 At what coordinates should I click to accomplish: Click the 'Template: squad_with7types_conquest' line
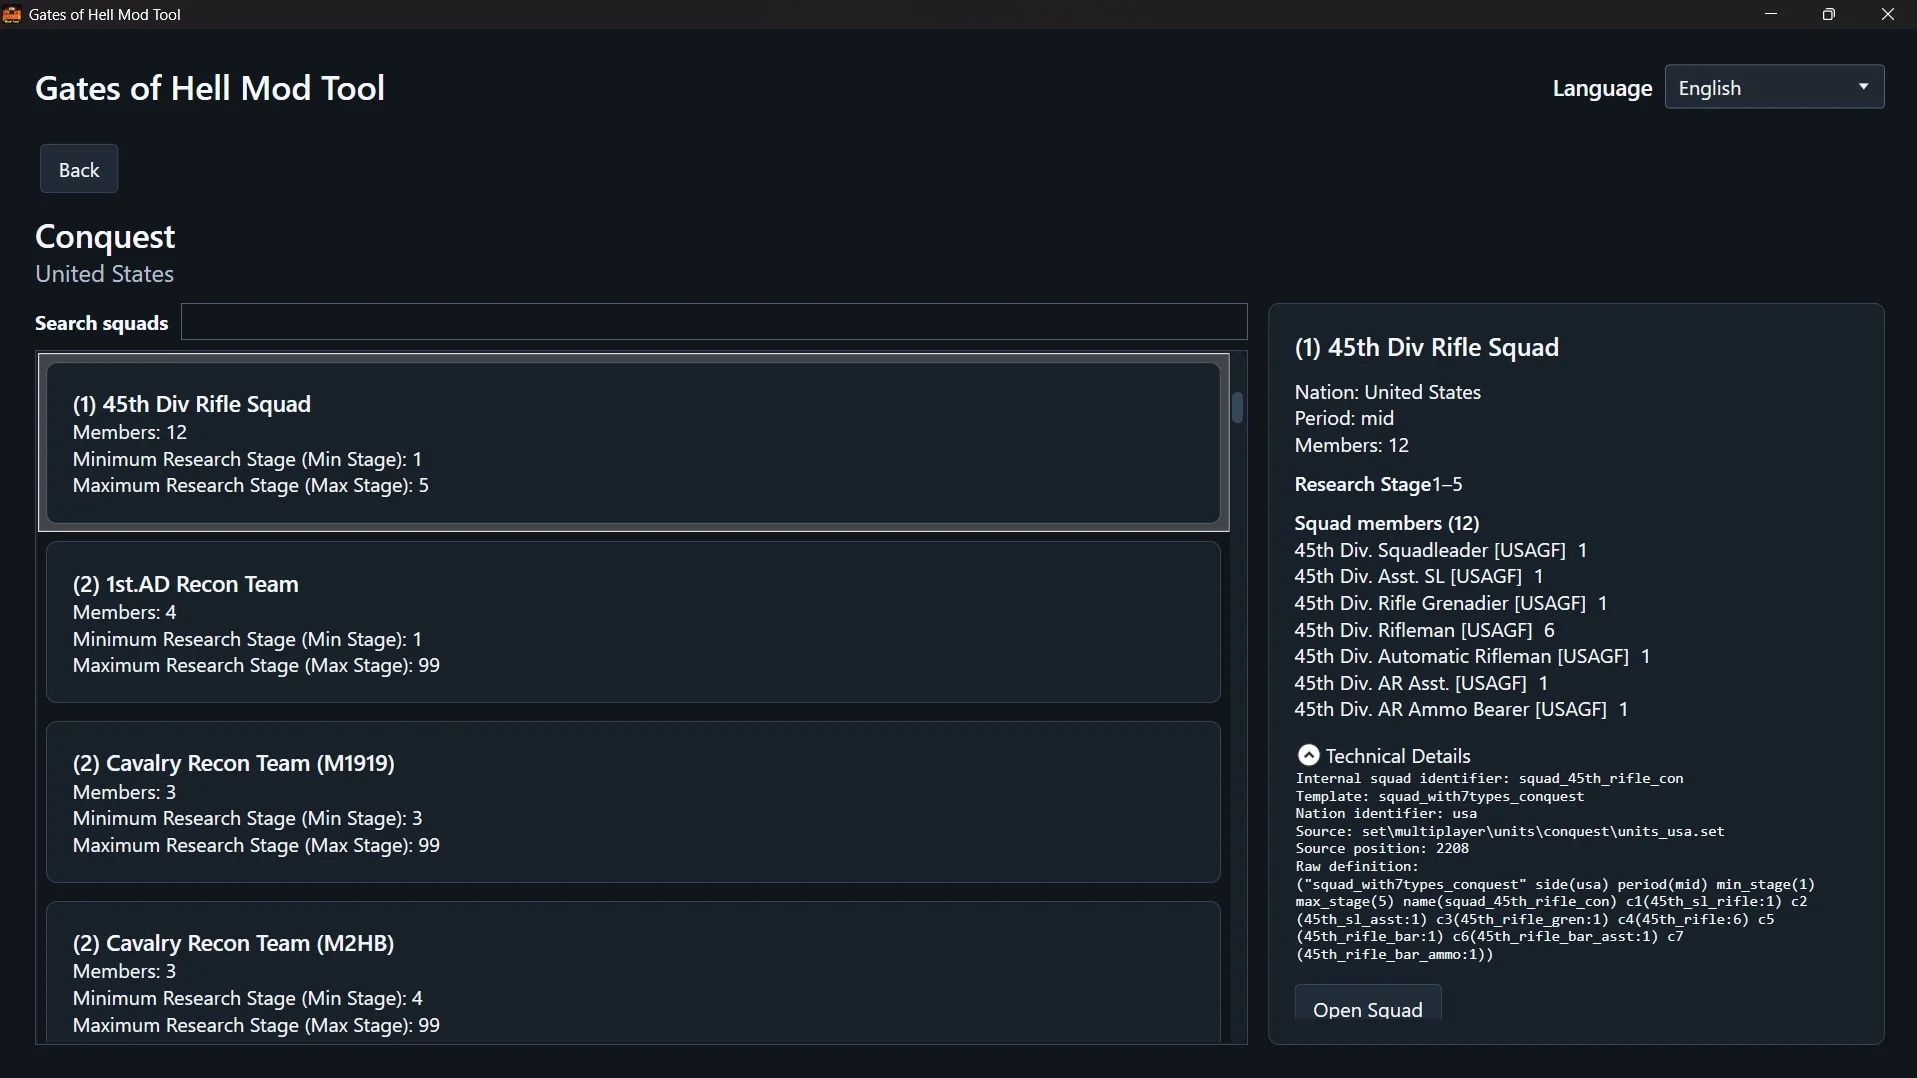[1440, 797]
